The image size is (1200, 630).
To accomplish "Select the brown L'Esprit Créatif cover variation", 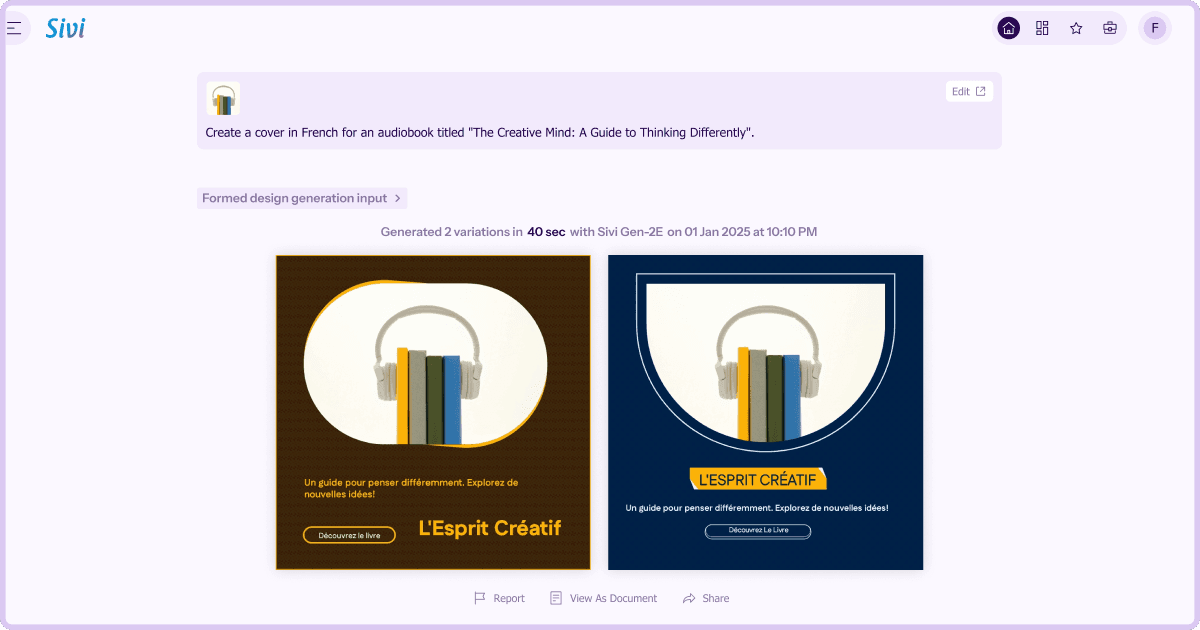I will click(x=432, y=412).
